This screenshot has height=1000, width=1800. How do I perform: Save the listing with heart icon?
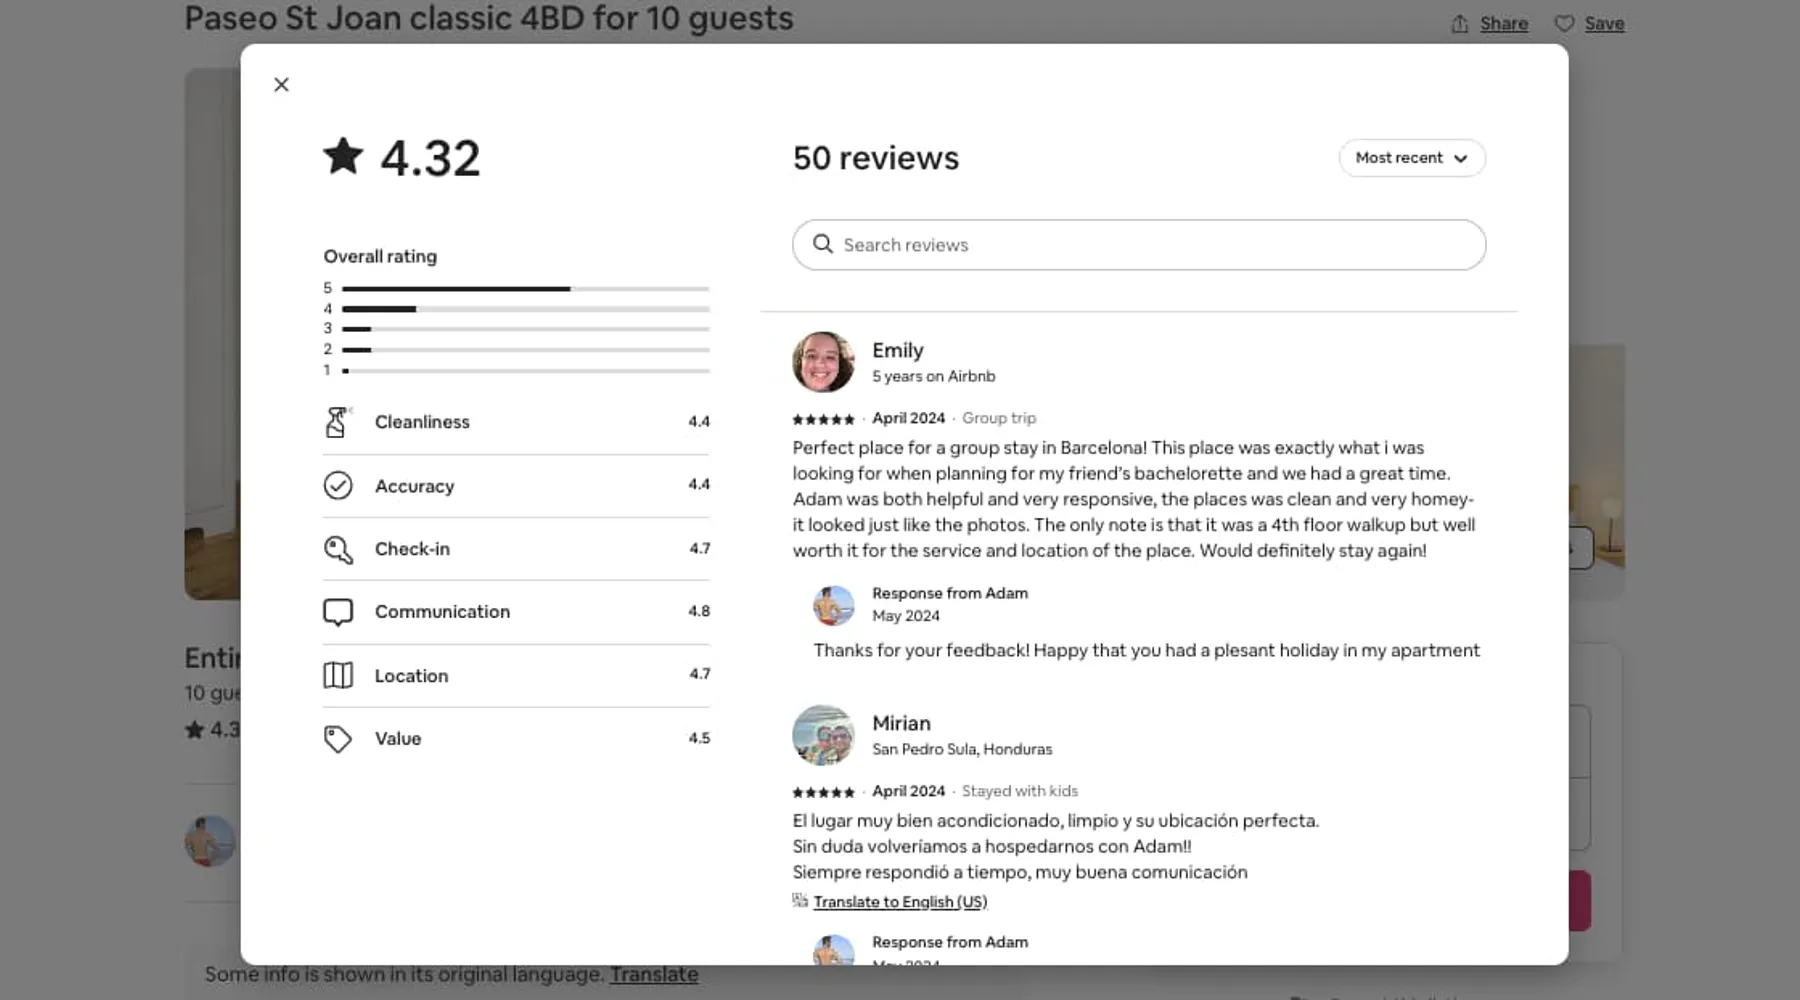point(1590,24)
